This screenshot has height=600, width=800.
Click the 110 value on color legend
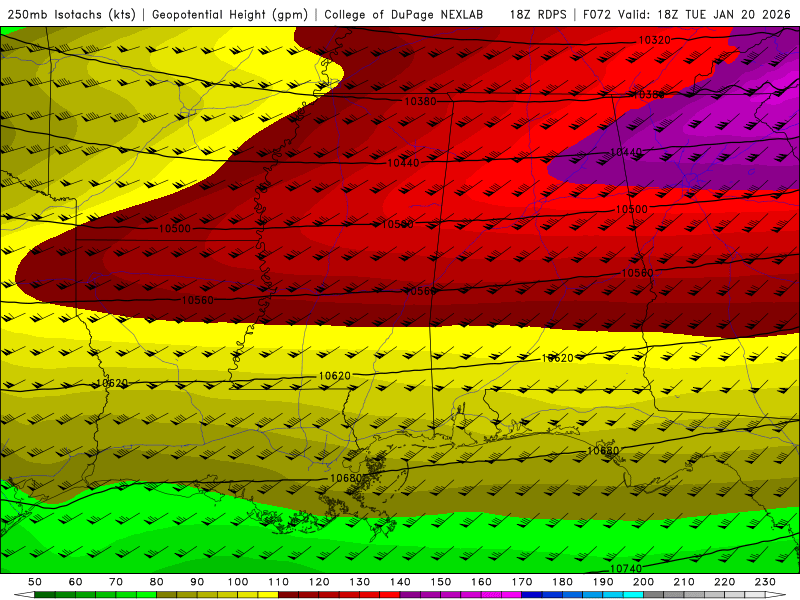click(279, 582)
